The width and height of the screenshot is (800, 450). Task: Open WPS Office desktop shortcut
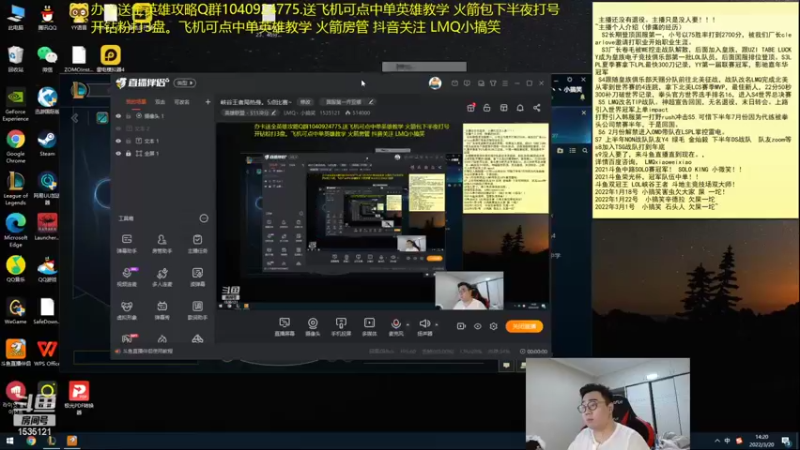47,353
